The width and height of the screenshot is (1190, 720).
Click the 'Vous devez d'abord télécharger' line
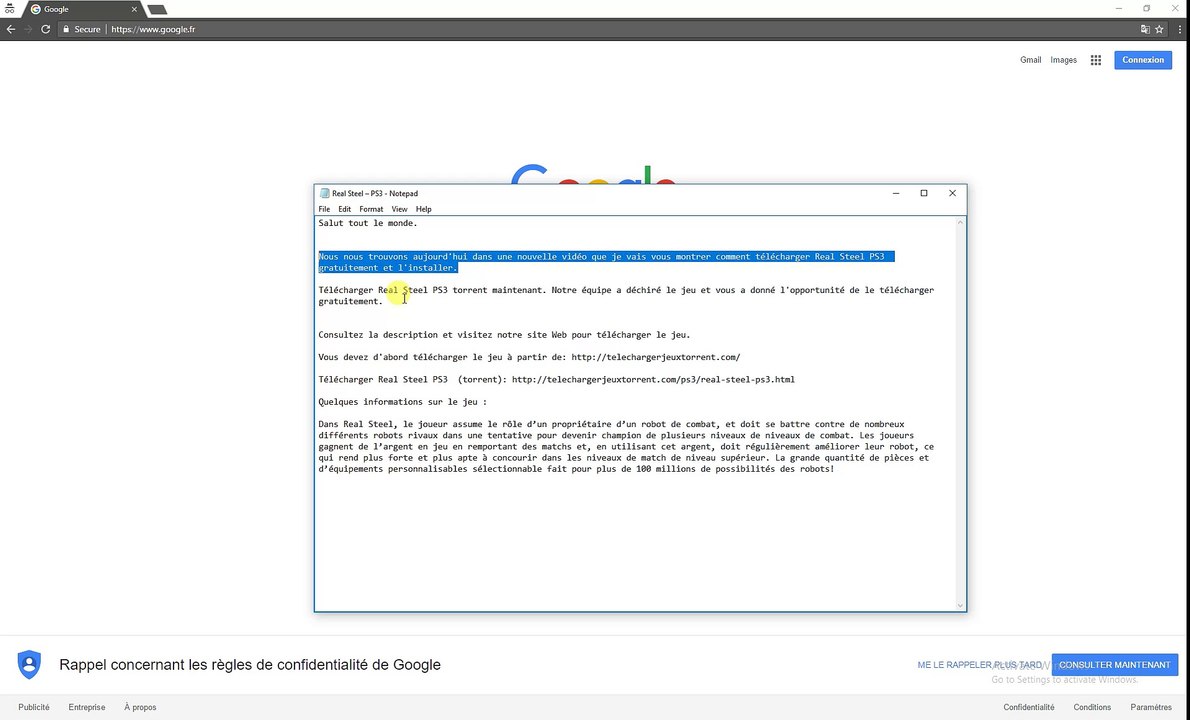(529, 357)
